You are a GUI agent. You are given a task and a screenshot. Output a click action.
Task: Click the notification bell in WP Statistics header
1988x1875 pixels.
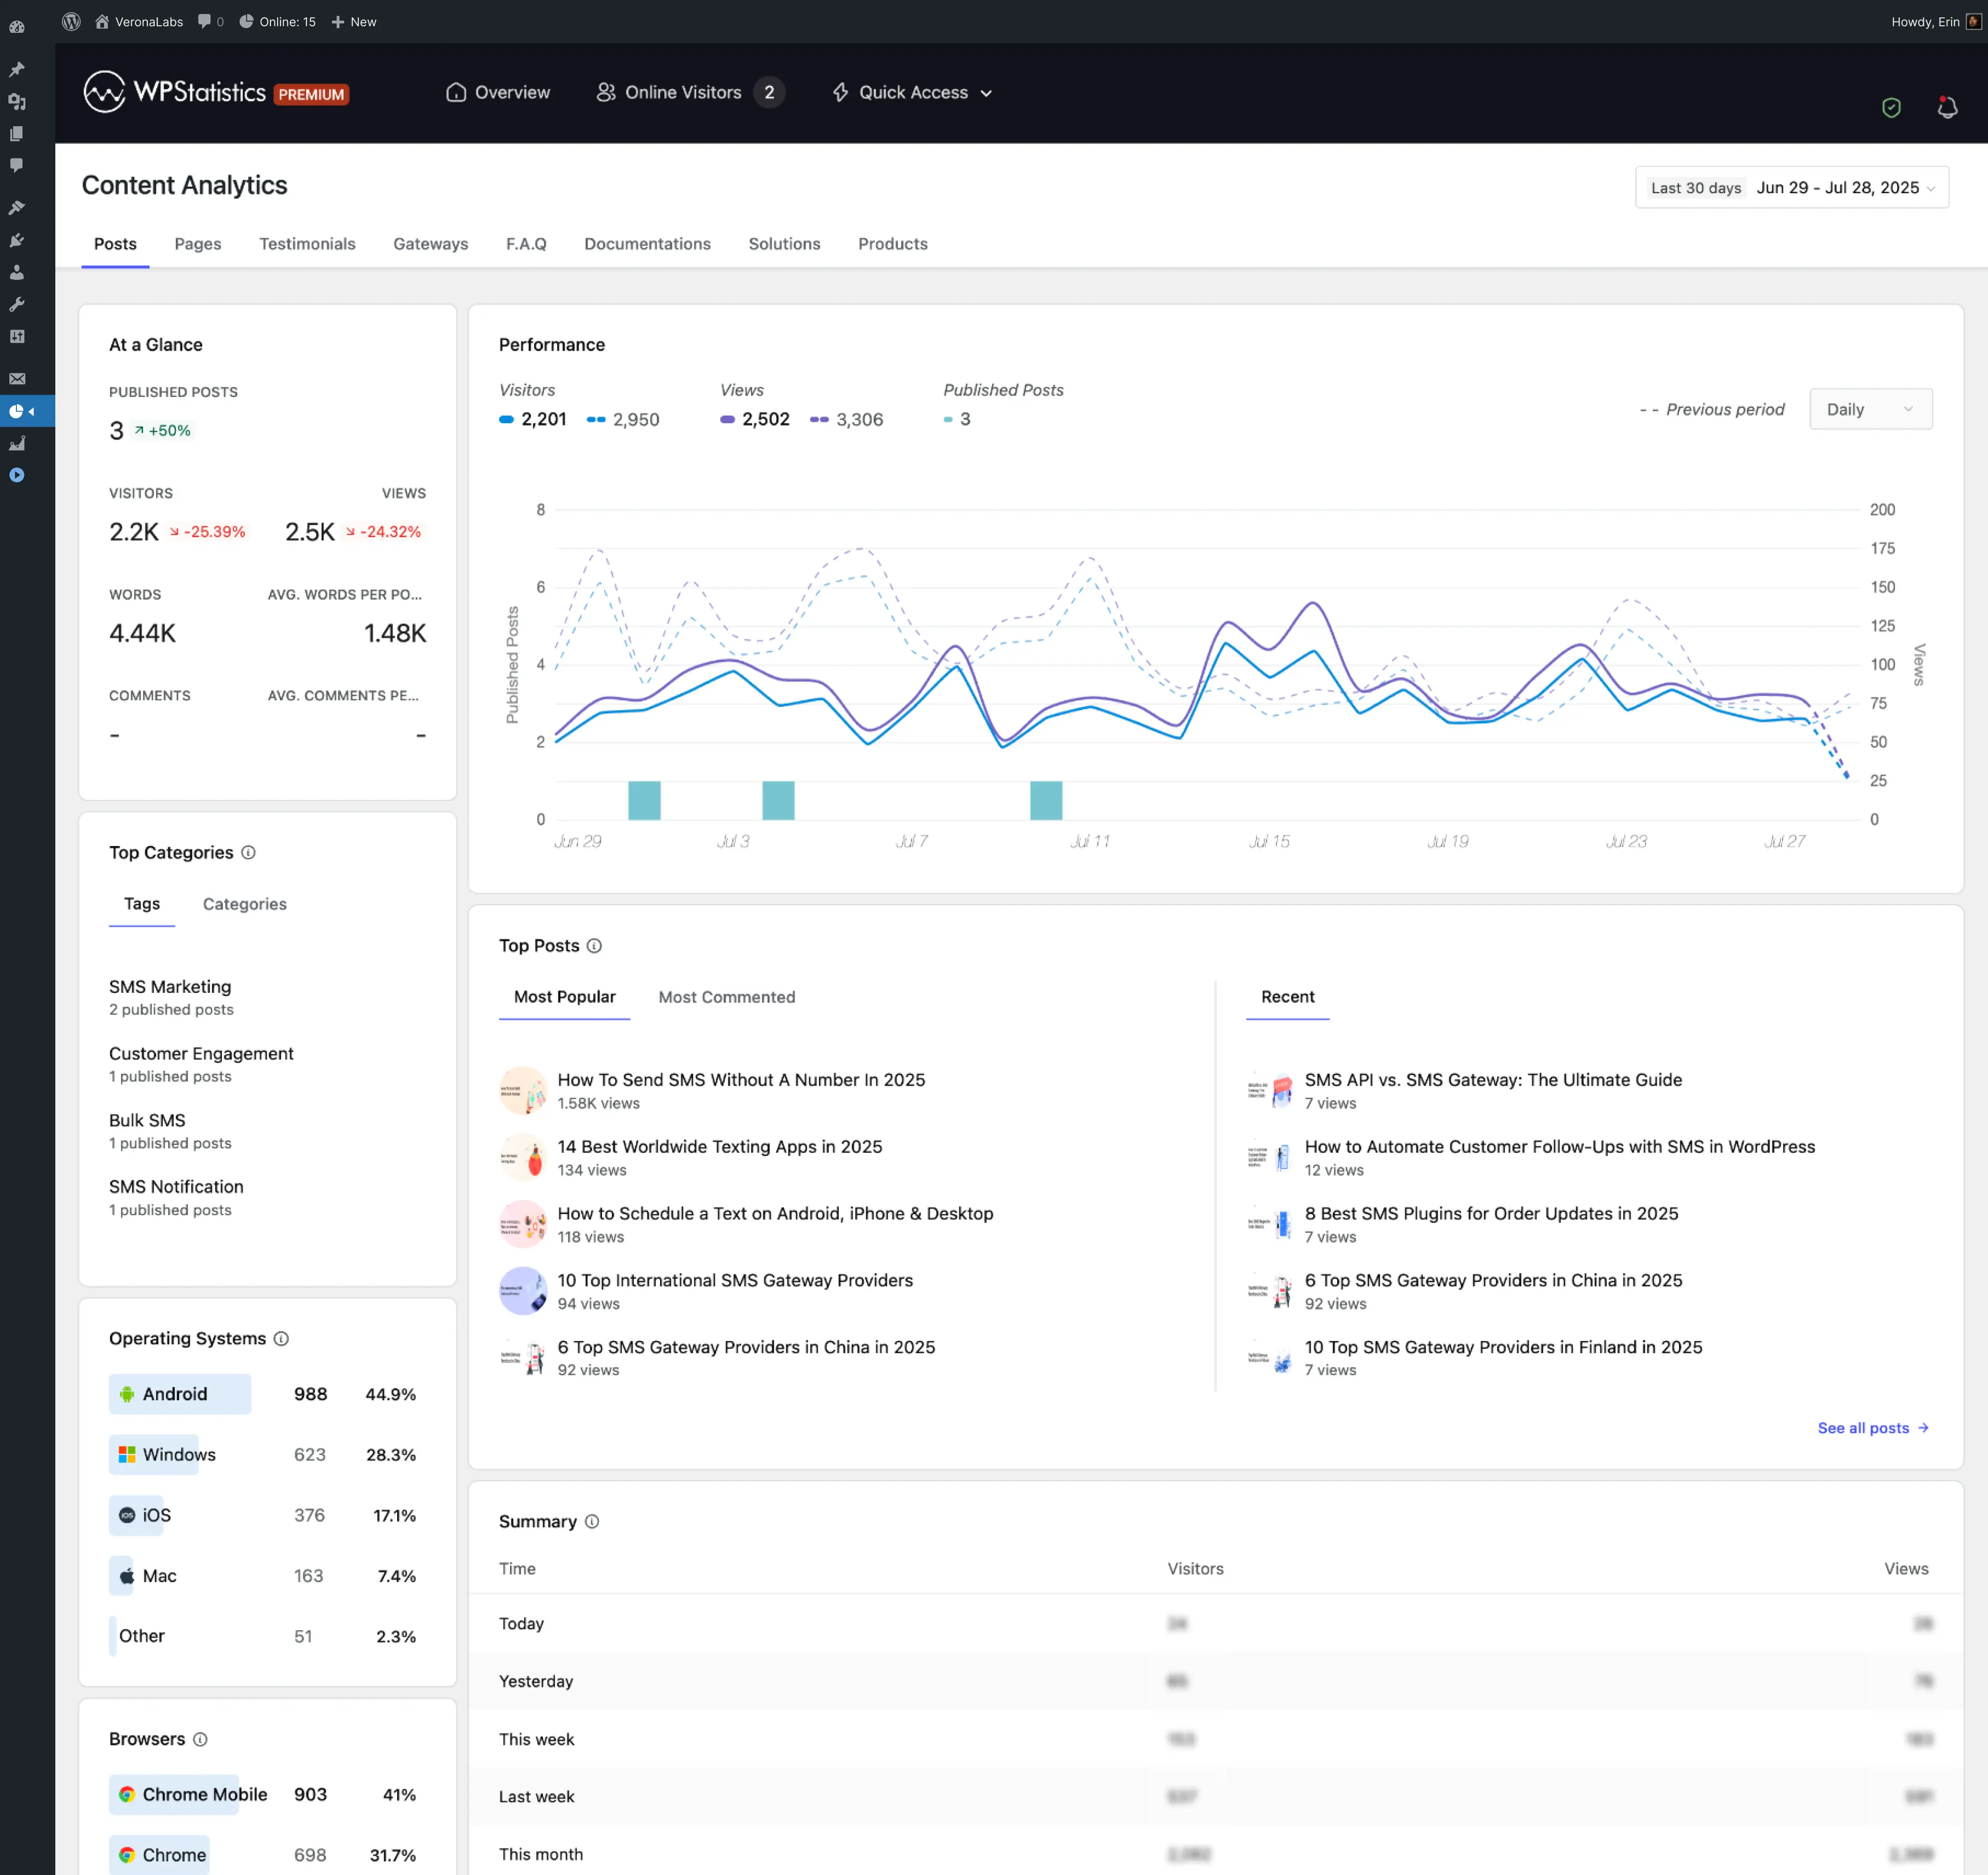1947,107
